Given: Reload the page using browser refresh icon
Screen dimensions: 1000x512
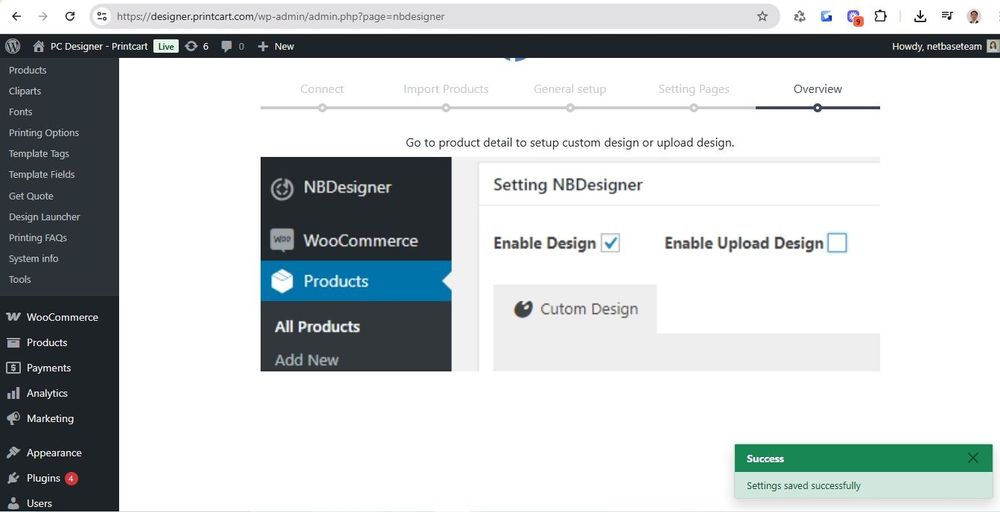Looking at the screenshot, I should tap(69, 16).
